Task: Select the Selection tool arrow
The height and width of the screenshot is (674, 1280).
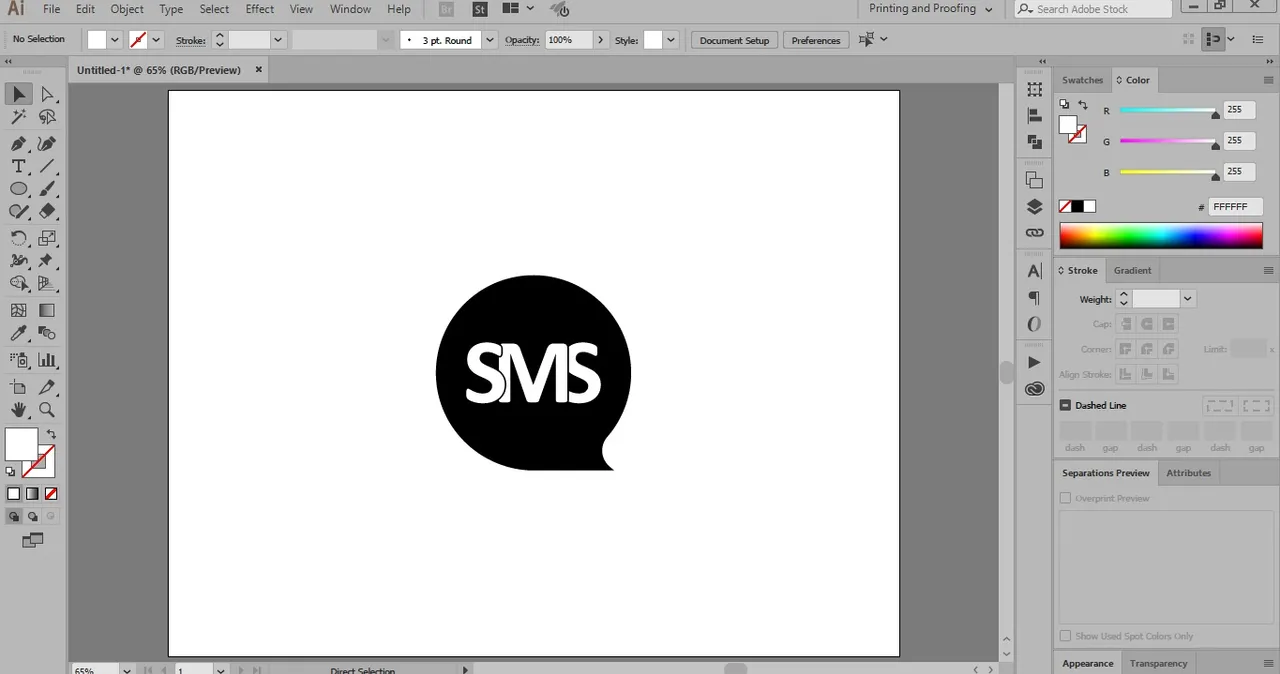Action: click(19, 94)
